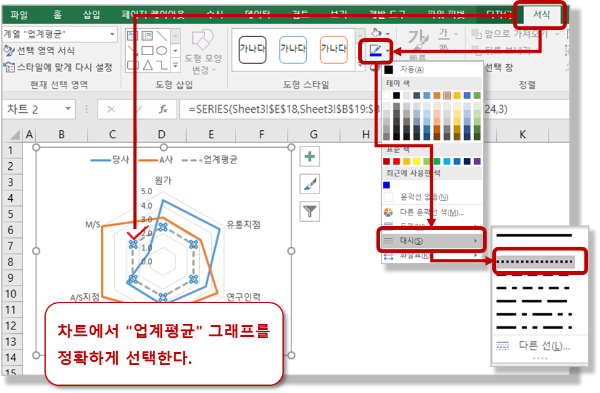Viewport: 600px width, 393px height.
Task: Select column G header
Action: (x=313, y=134)
